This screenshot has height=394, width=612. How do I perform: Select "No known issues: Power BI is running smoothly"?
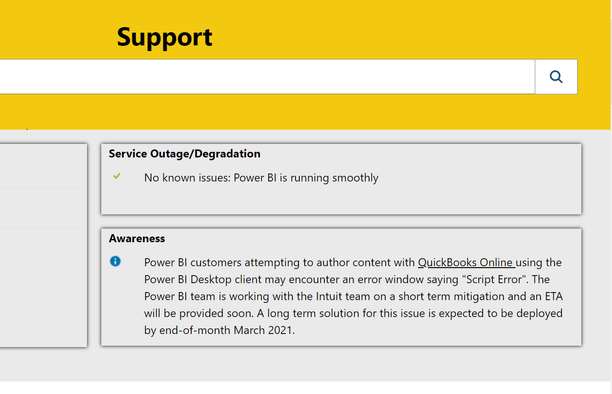[x=261, y=178]
